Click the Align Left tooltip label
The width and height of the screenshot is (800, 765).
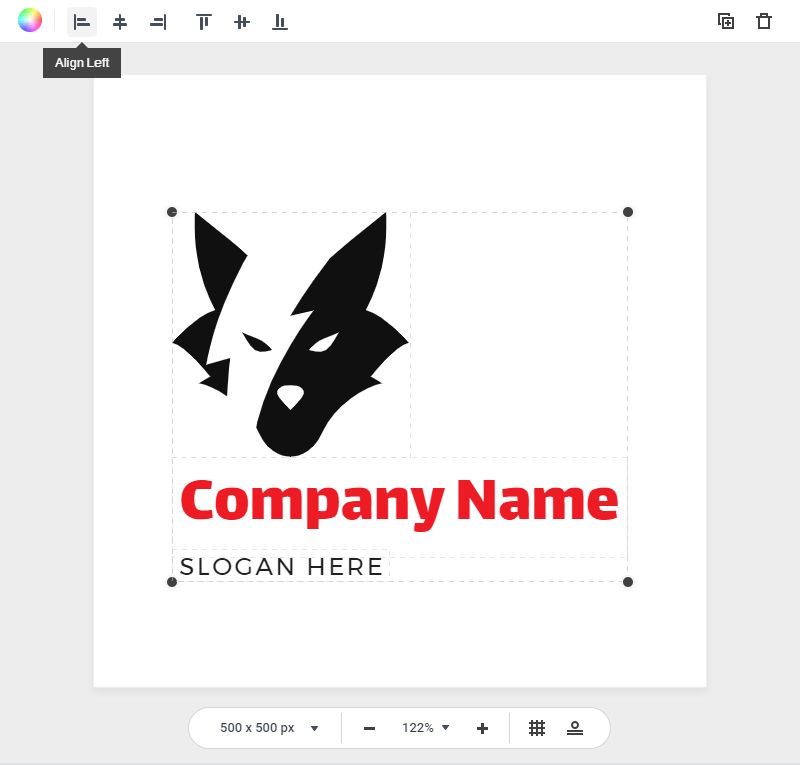81,62
